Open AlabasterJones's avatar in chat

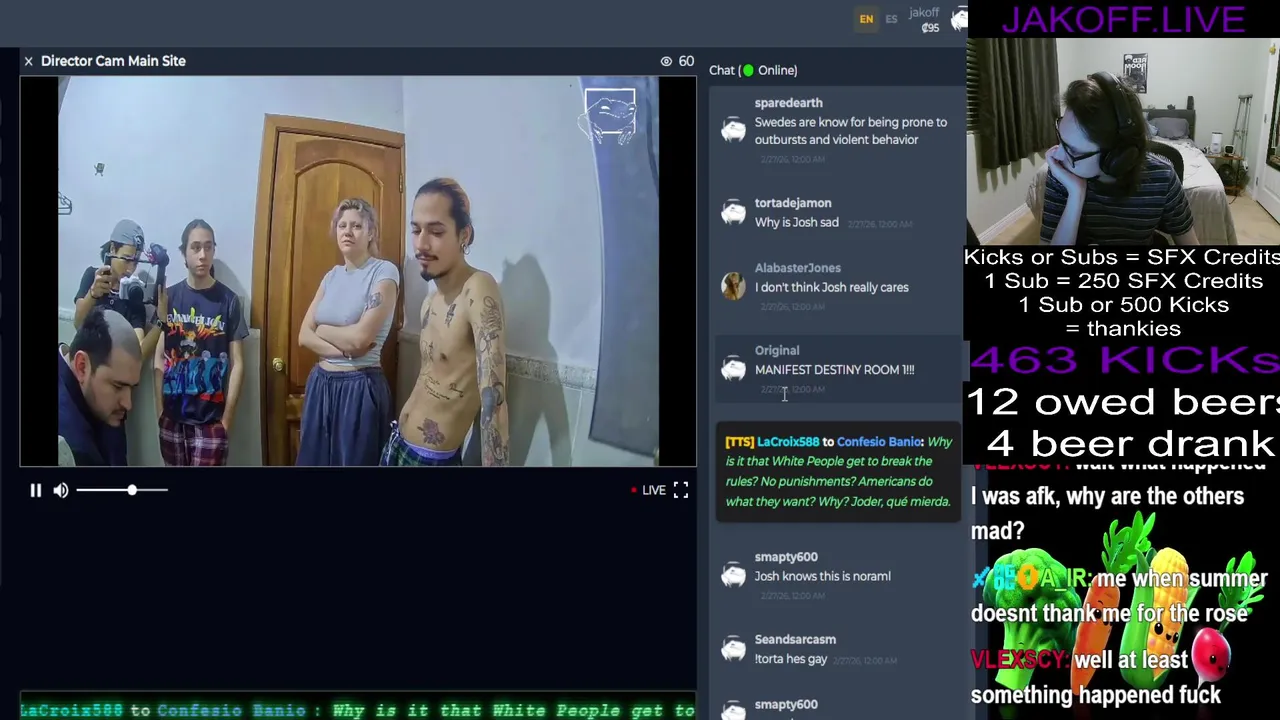coord(734,286)
